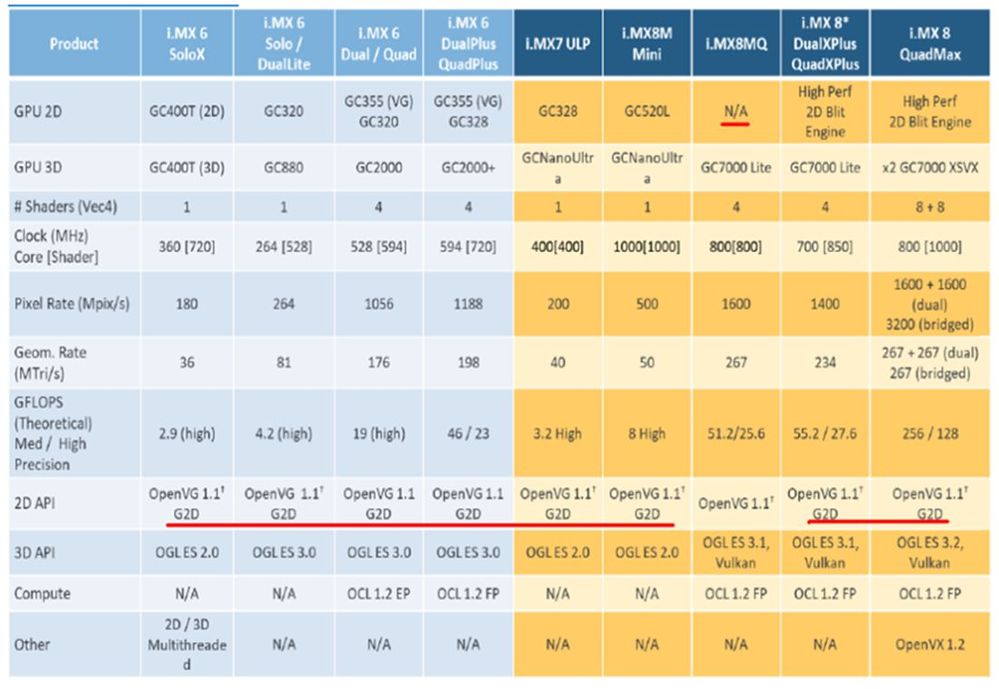Click the "GC400T (2D)" cell
Screen dimensions: 999x689
point(187,112)
